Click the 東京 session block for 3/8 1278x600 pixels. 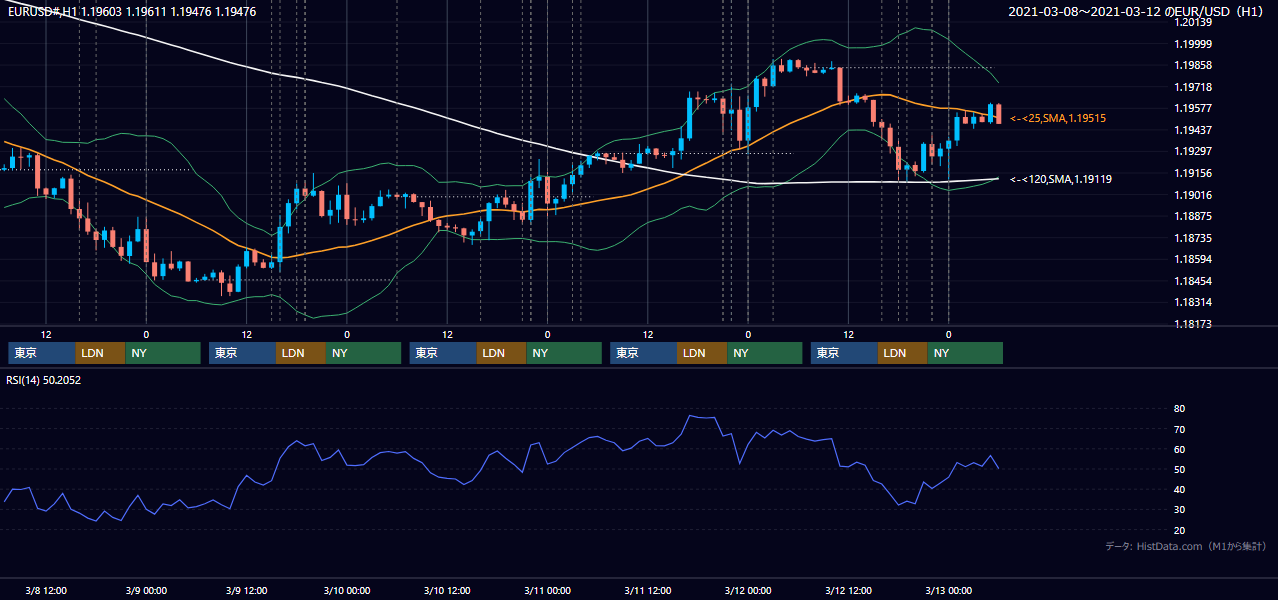click(42, 353)
